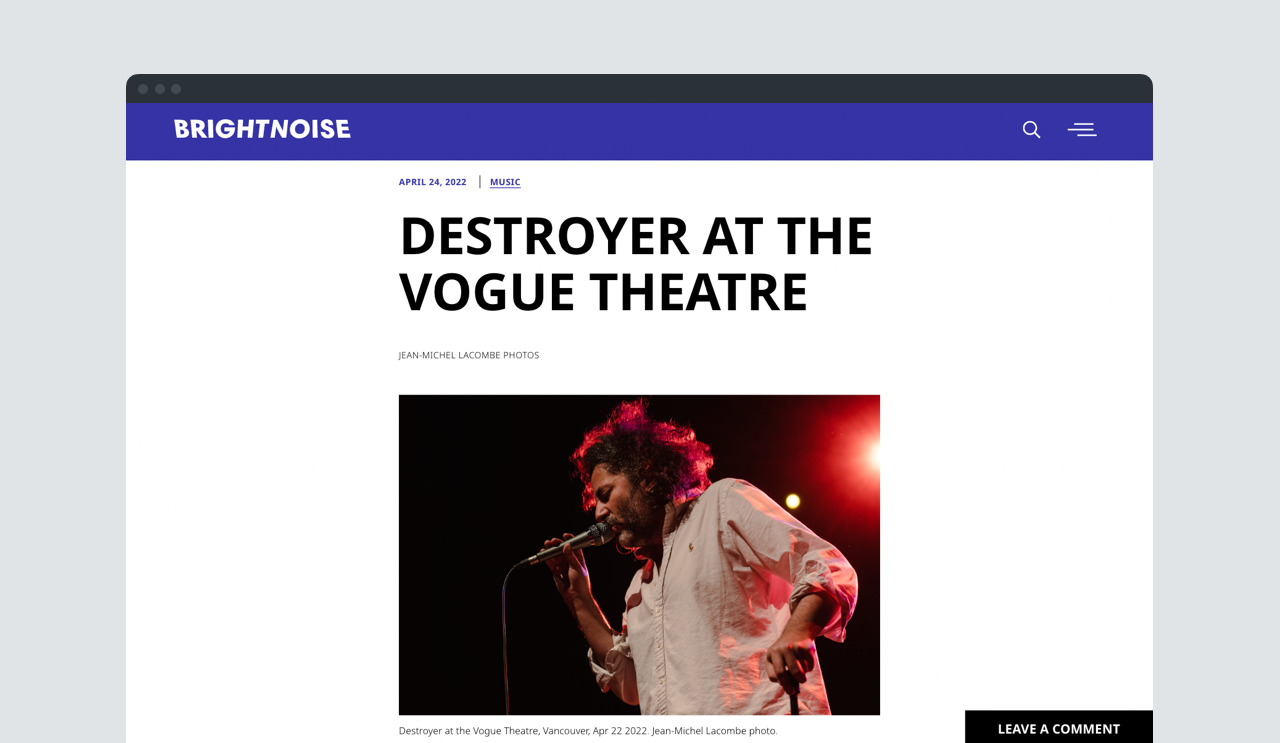
Task: Click the April 24, 2022 date
Action: click(x=432, y=182)
